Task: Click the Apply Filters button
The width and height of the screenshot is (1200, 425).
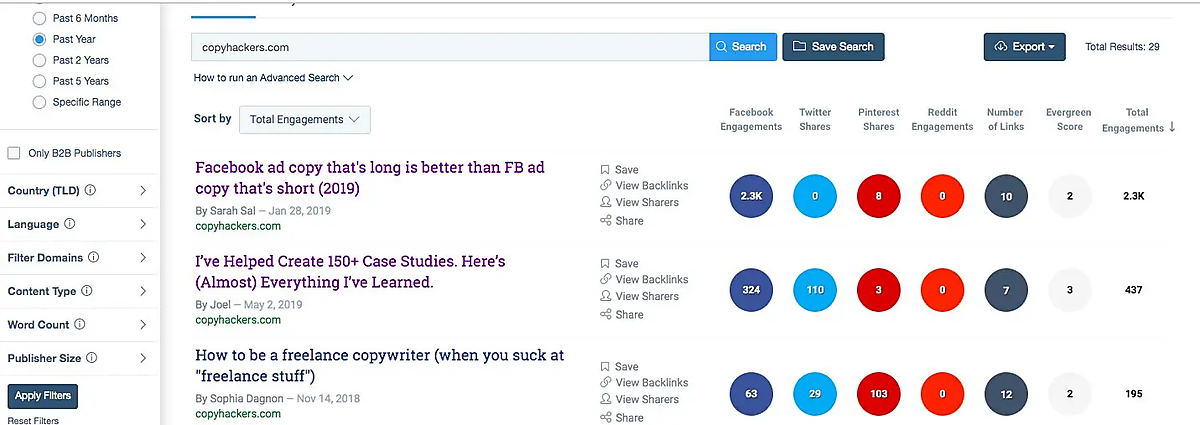Action: click(x=42, y=396)
